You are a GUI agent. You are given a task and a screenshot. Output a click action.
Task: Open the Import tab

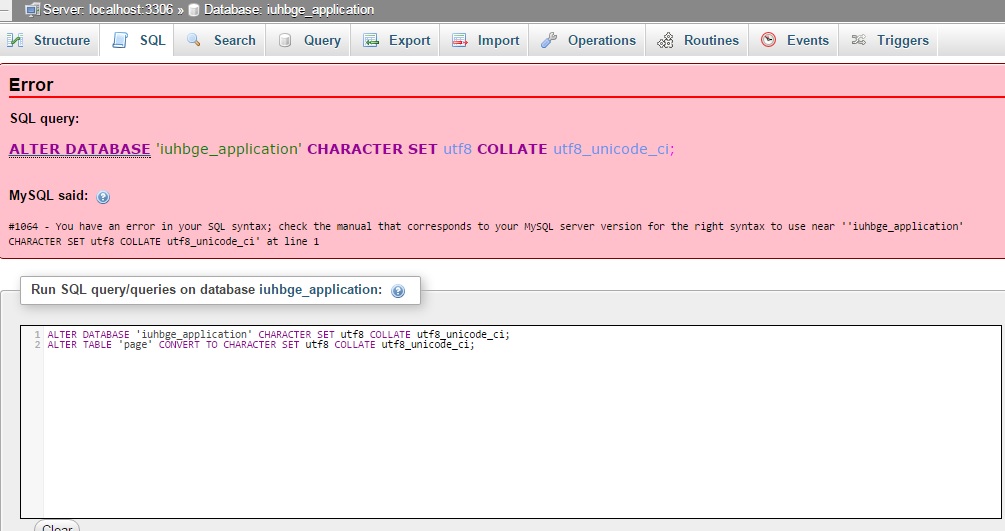coord(484,40)
